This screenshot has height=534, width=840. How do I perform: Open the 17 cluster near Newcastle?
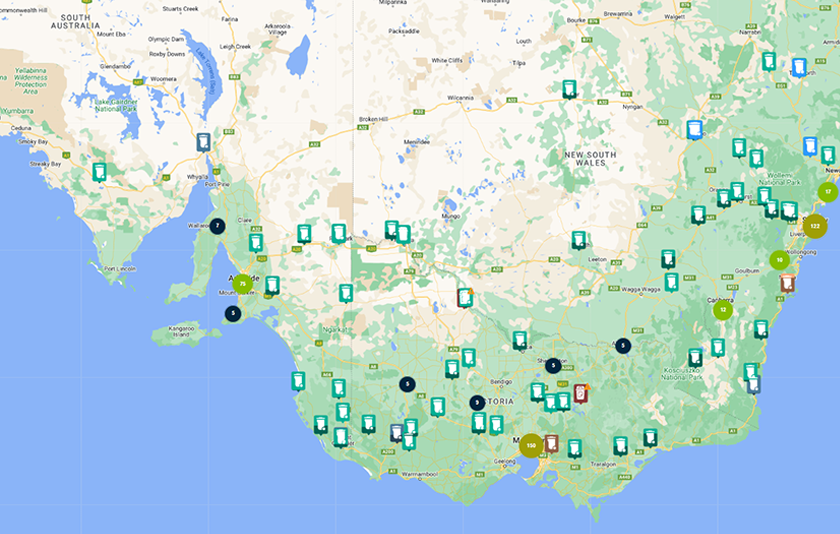point(827,191)
